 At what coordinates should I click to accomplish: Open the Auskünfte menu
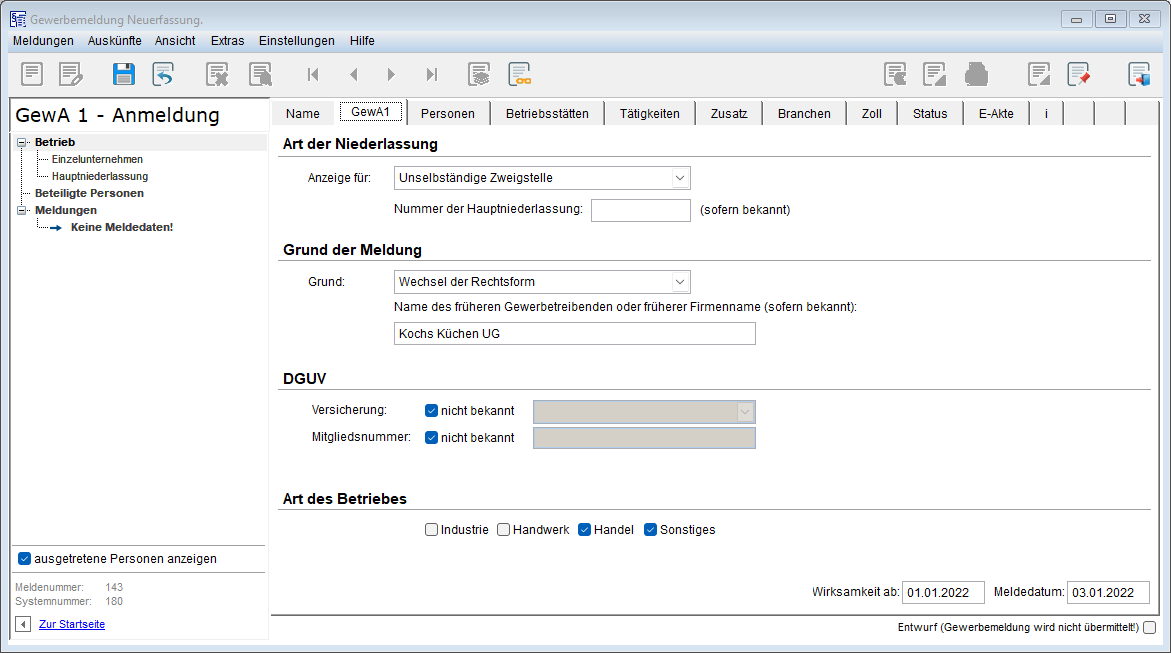(x=114, y=41)
